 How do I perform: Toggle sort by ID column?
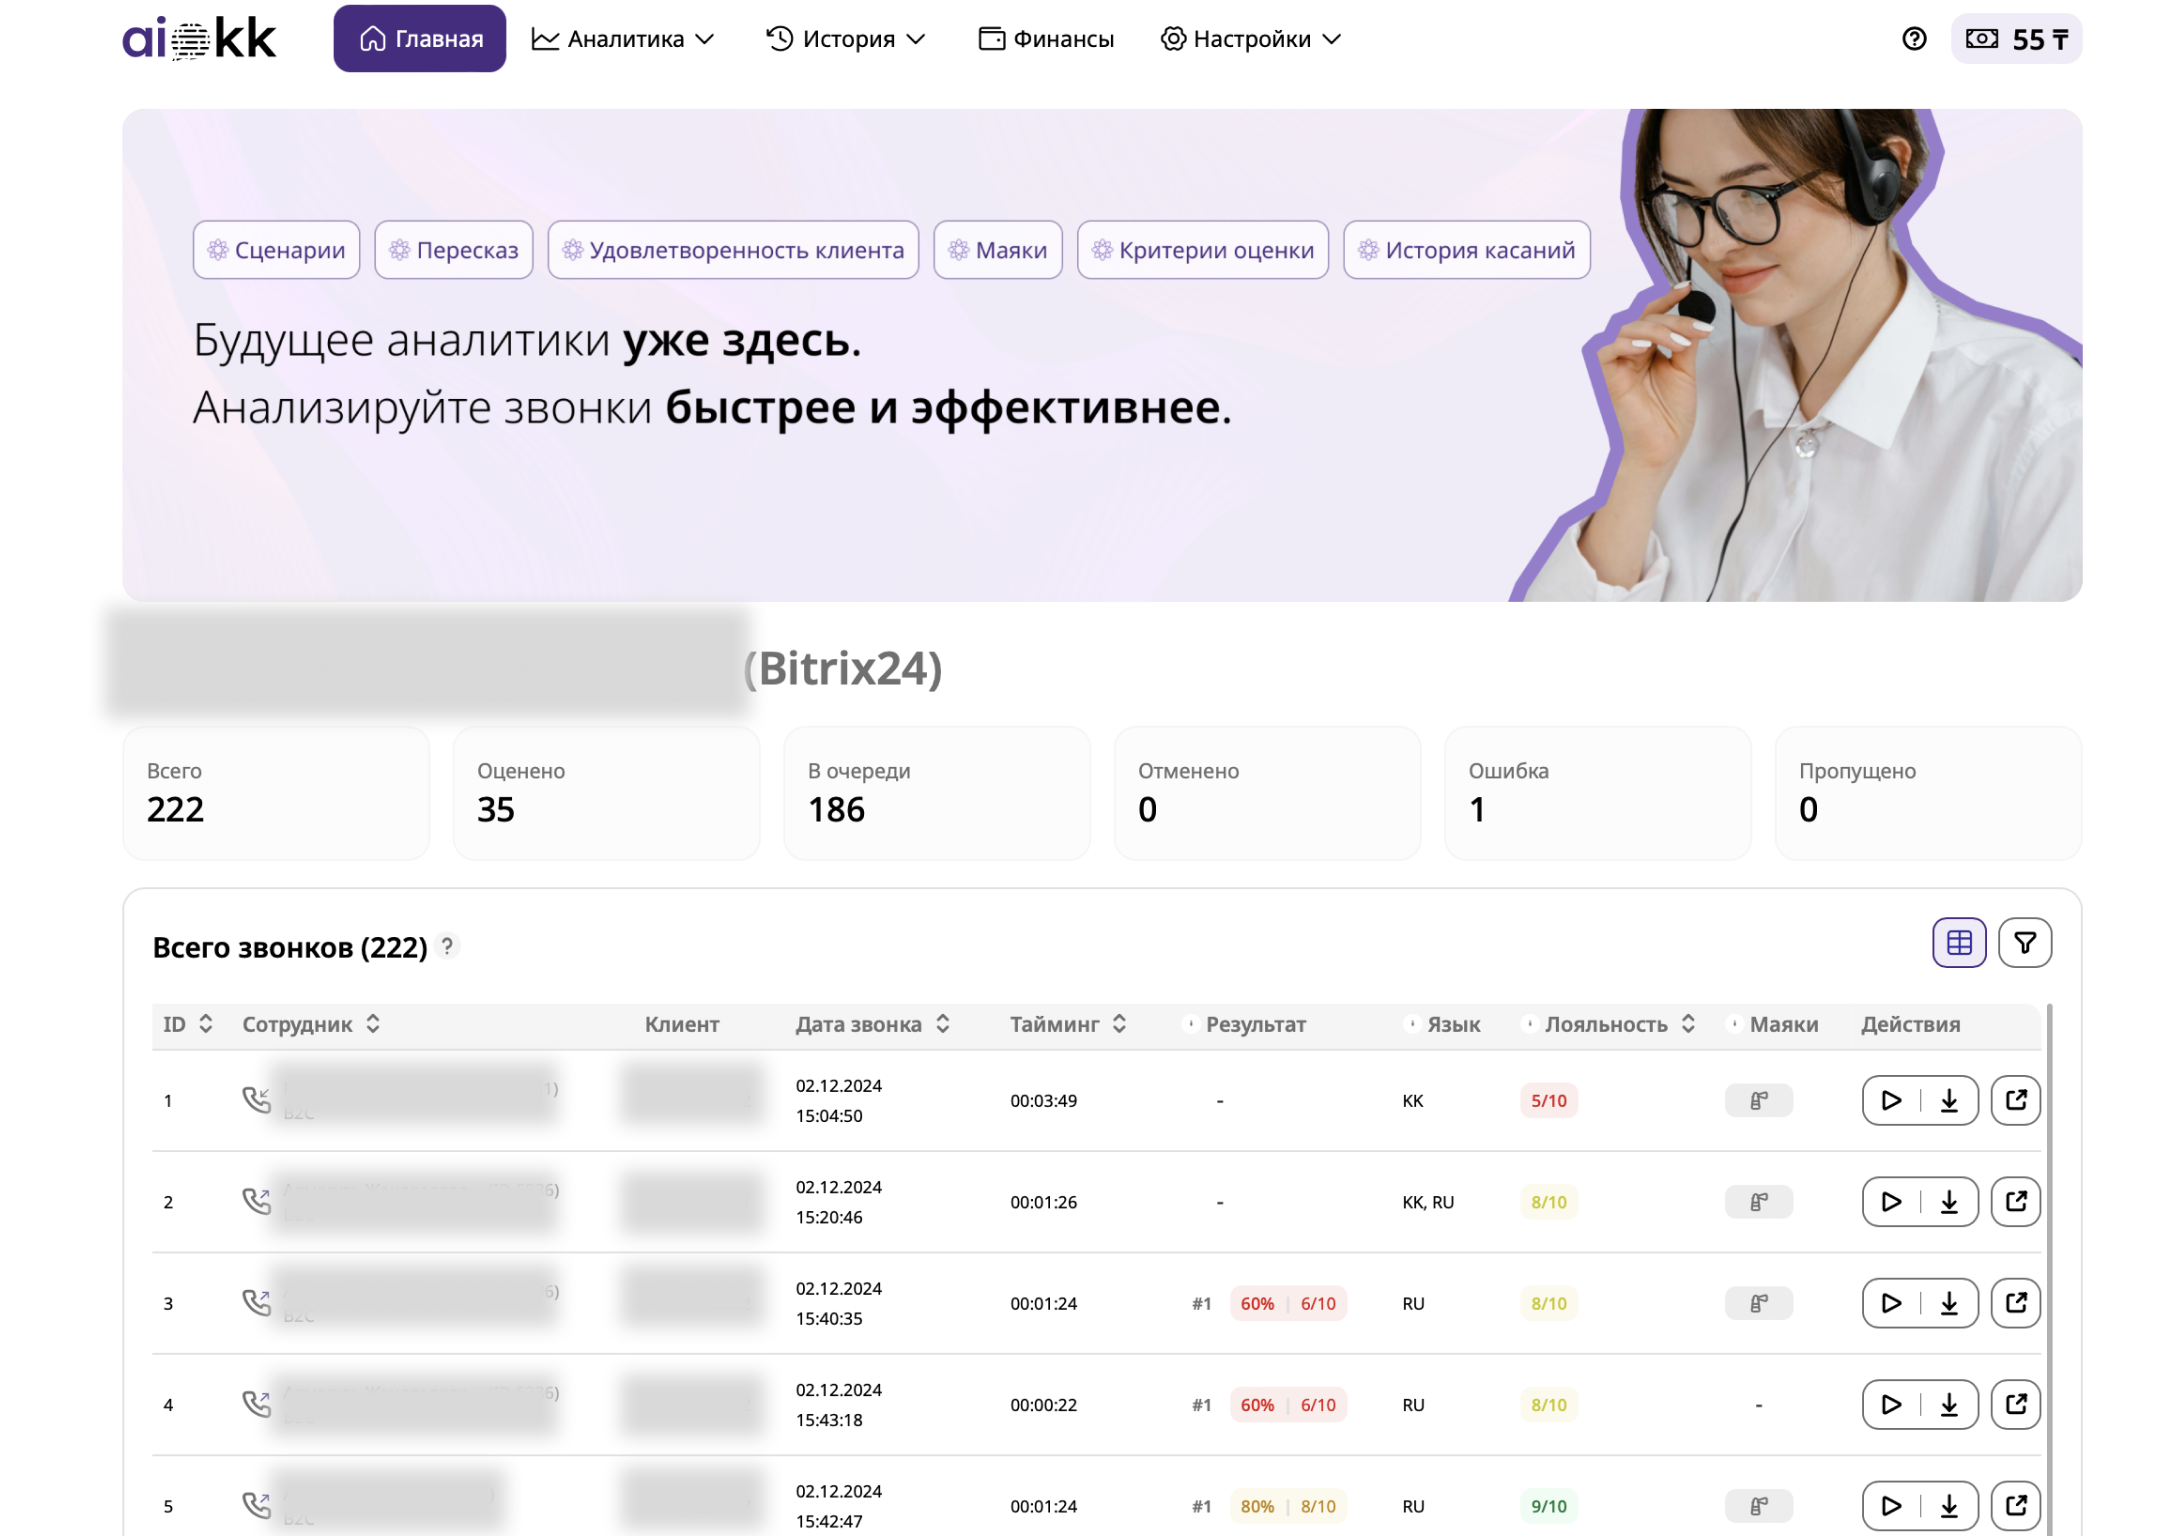click(x=206, y=1024)
